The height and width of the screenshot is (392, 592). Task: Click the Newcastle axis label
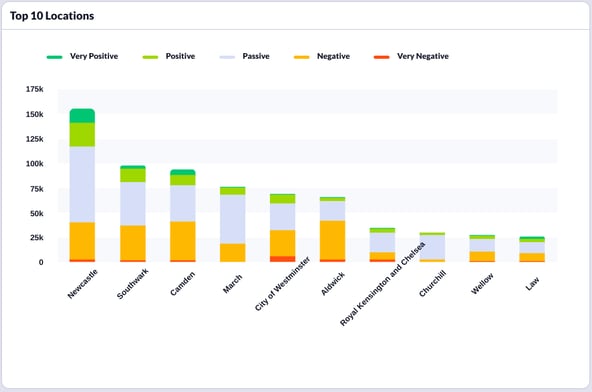83,284
